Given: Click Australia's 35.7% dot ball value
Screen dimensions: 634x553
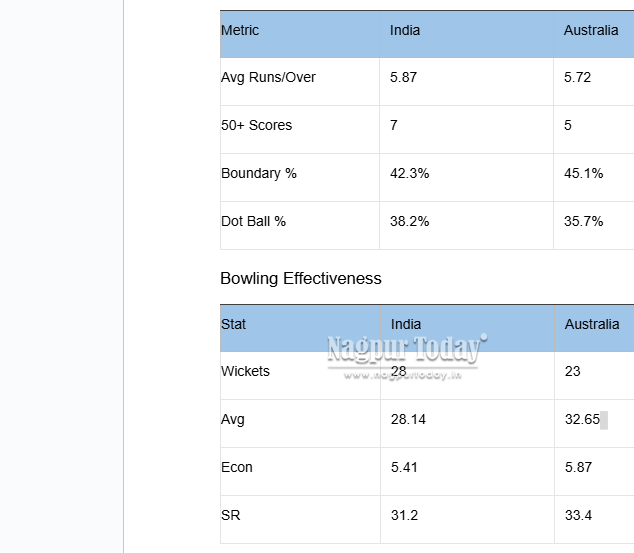Looking at the screenshot, I should (584, 222).
